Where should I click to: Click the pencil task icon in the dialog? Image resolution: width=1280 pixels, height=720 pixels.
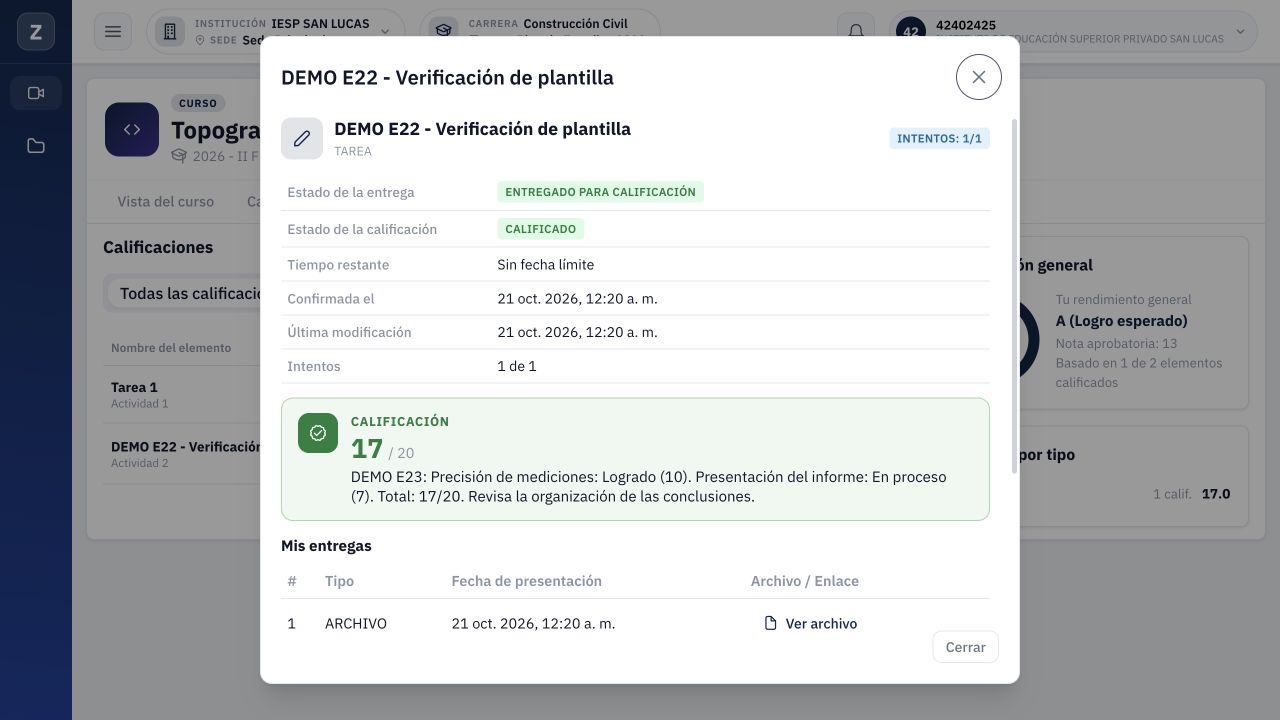(302, 138)
